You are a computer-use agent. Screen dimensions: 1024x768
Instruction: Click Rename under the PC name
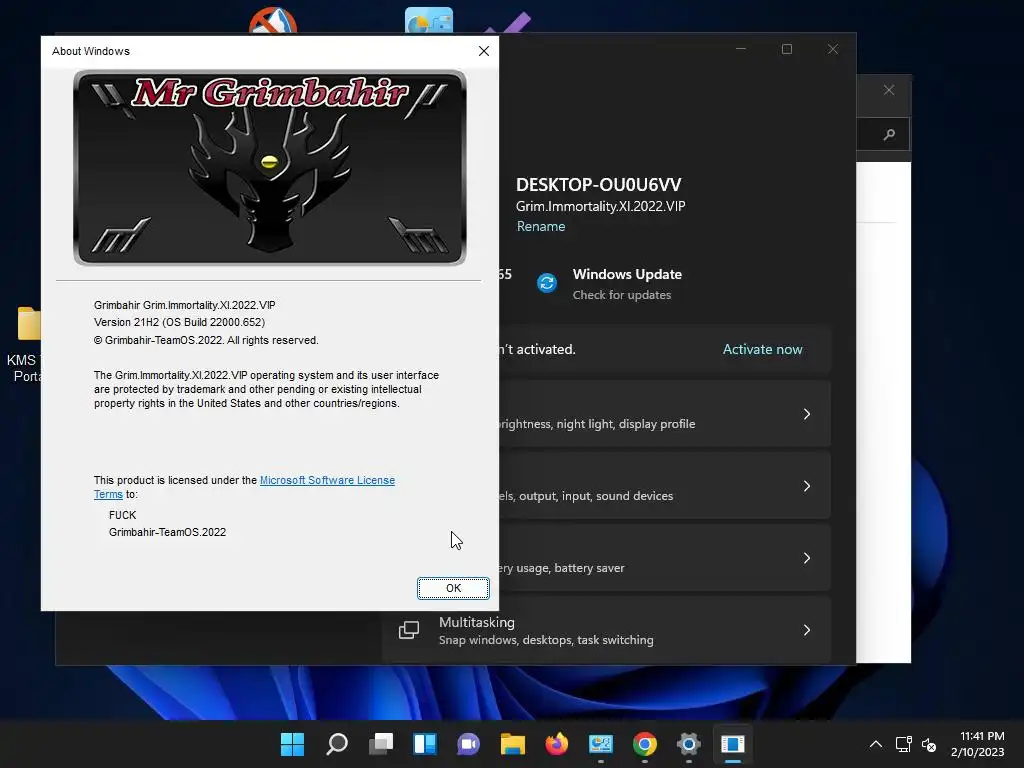[541, 226]
